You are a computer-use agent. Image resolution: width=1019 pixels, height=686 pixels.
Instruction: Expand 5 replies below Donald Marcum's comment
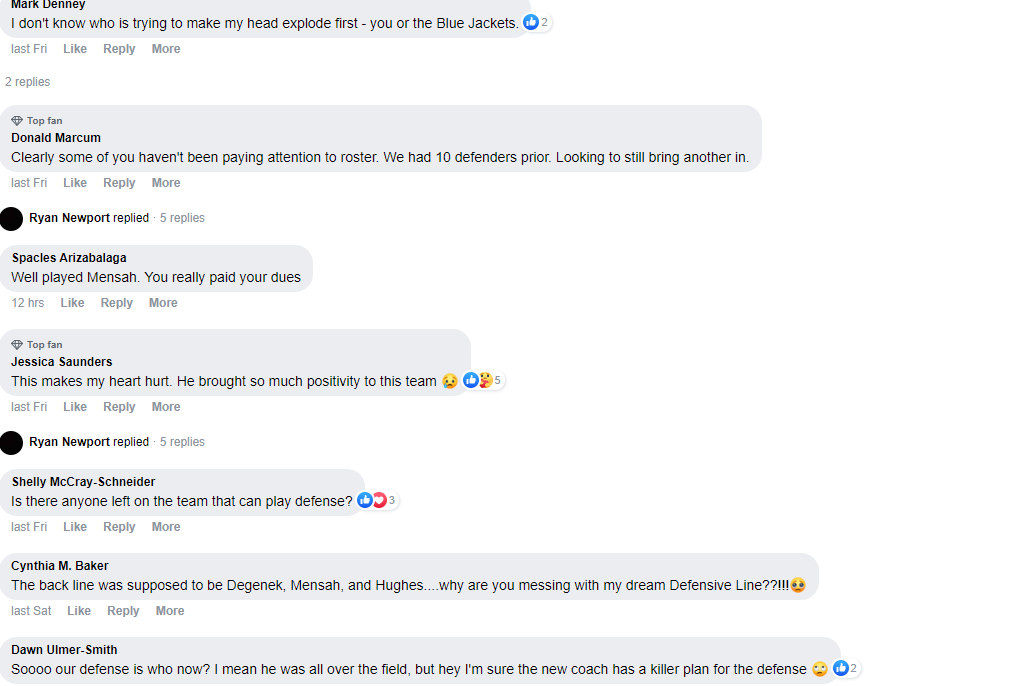(x=182, y=218)
